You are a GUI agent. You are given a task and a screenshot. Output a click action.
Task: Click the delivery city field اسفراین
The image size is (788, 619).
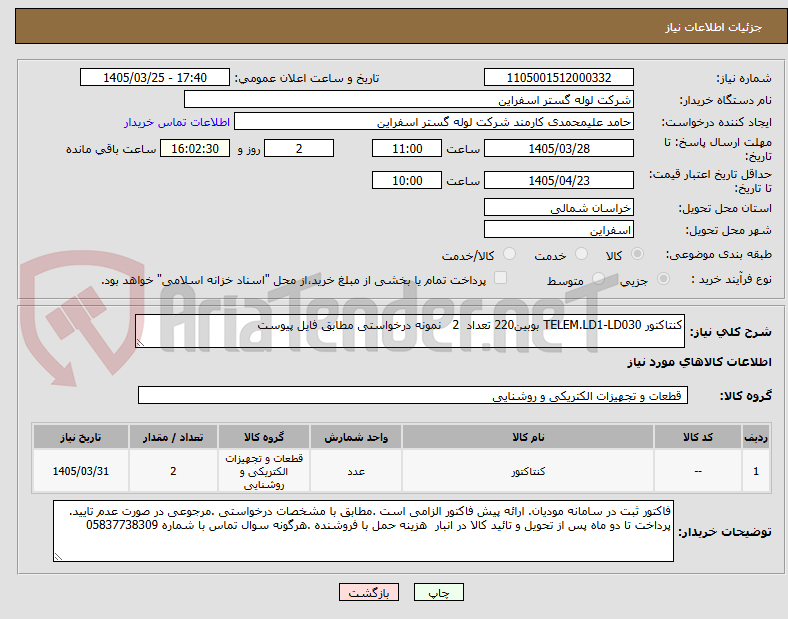click(x=559, y=230)
